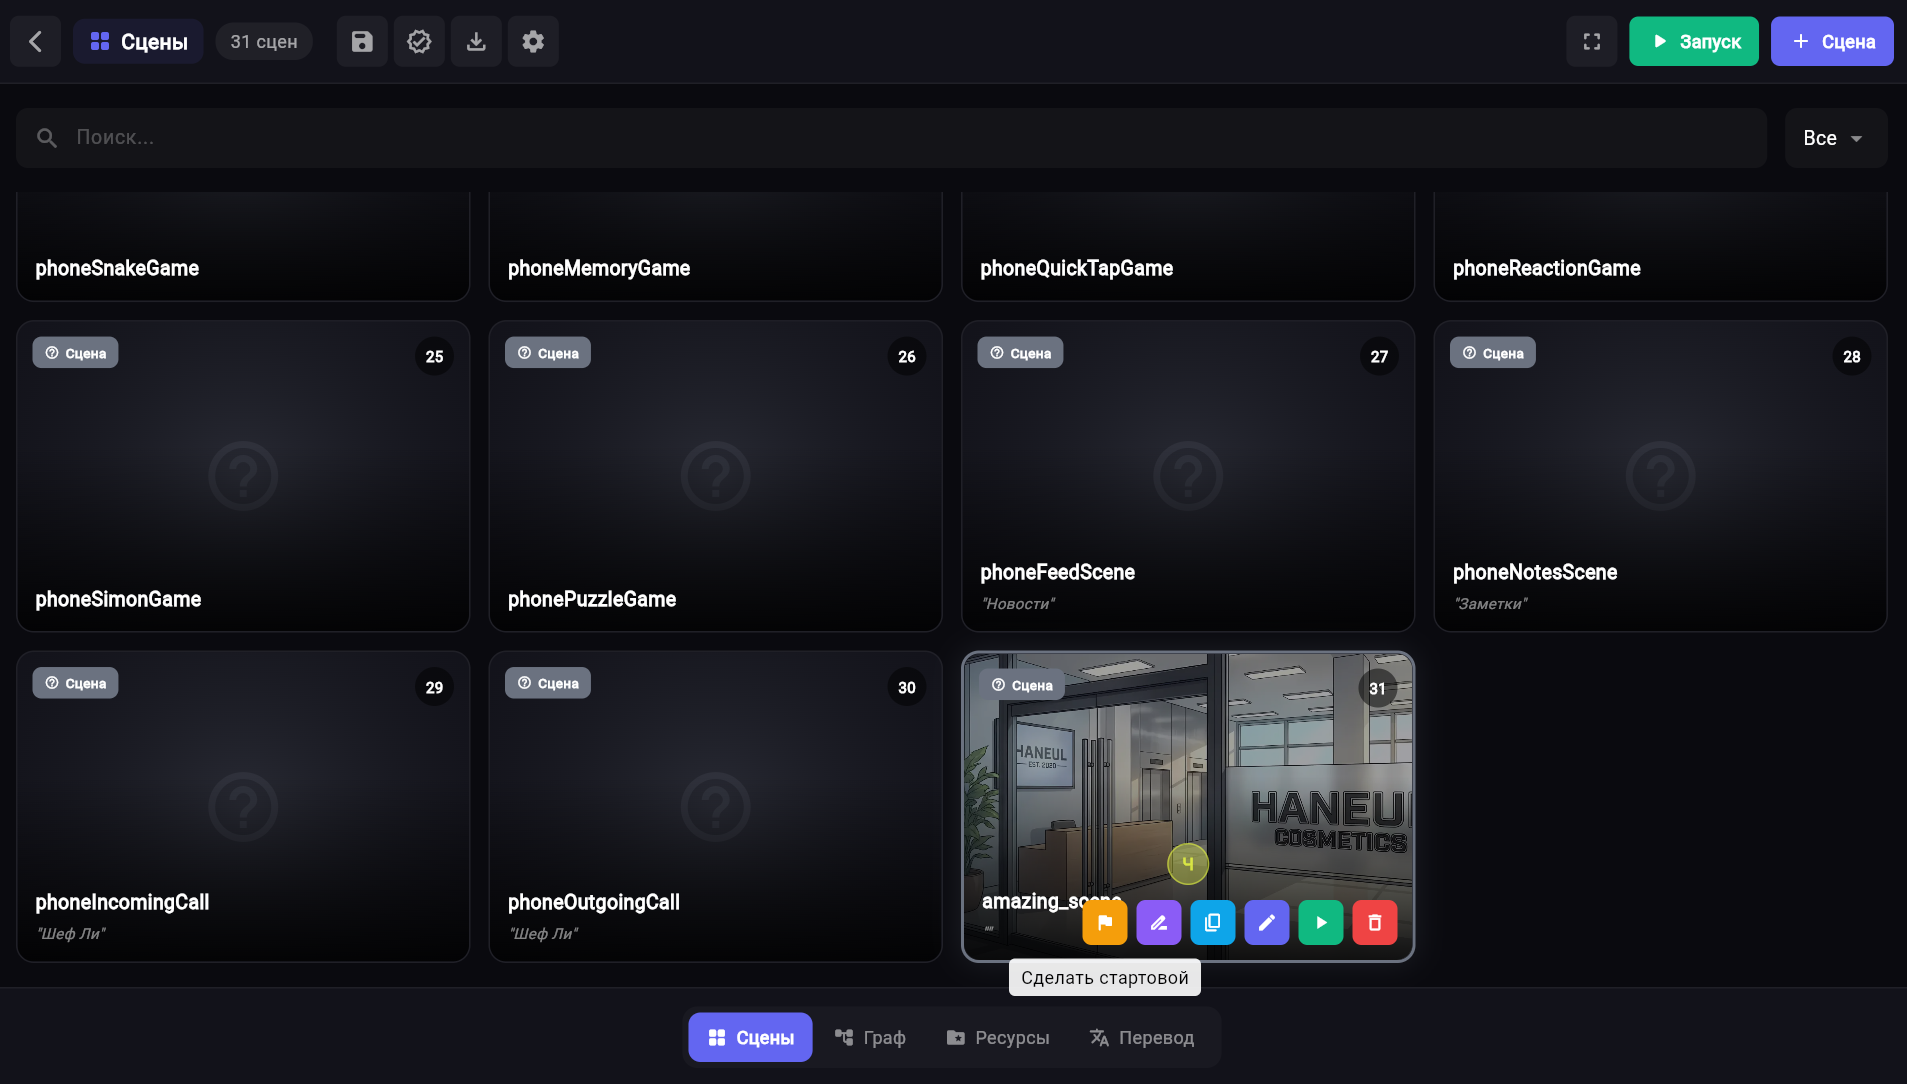Click the validation checkmark badge icon
Viewport: 1907px width, 1084px height.
[x=419, y=41]
